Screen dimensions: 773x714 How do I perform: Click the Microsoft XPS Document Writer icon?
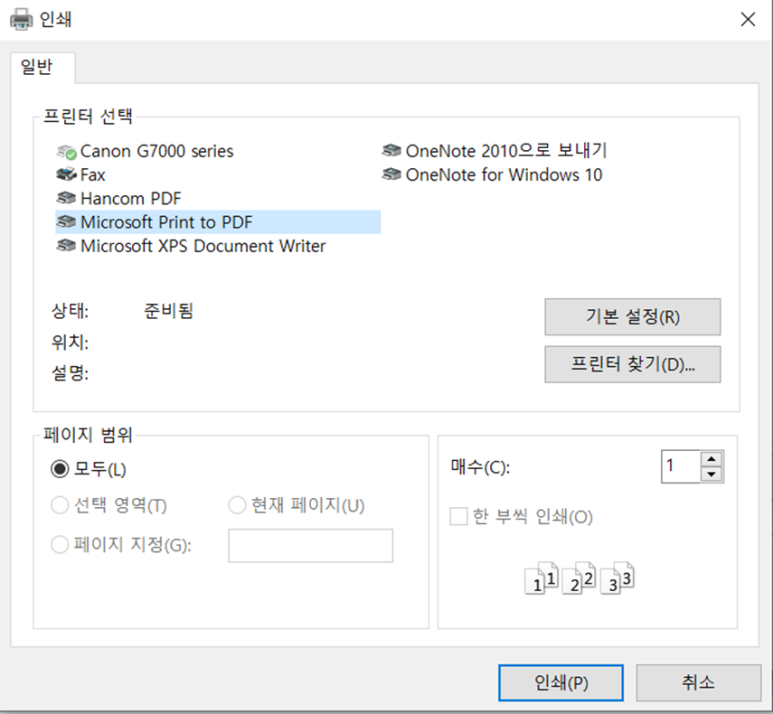tap(67, 246)
